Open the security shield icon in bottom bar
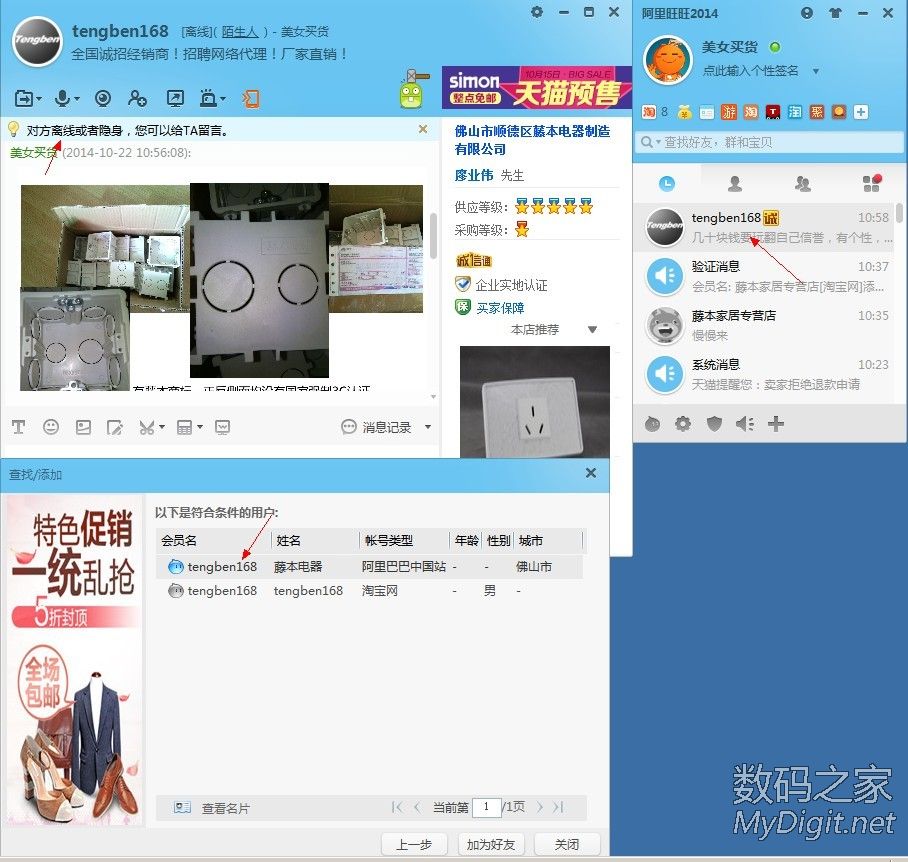The image size is (908, 862). (715, 424)
